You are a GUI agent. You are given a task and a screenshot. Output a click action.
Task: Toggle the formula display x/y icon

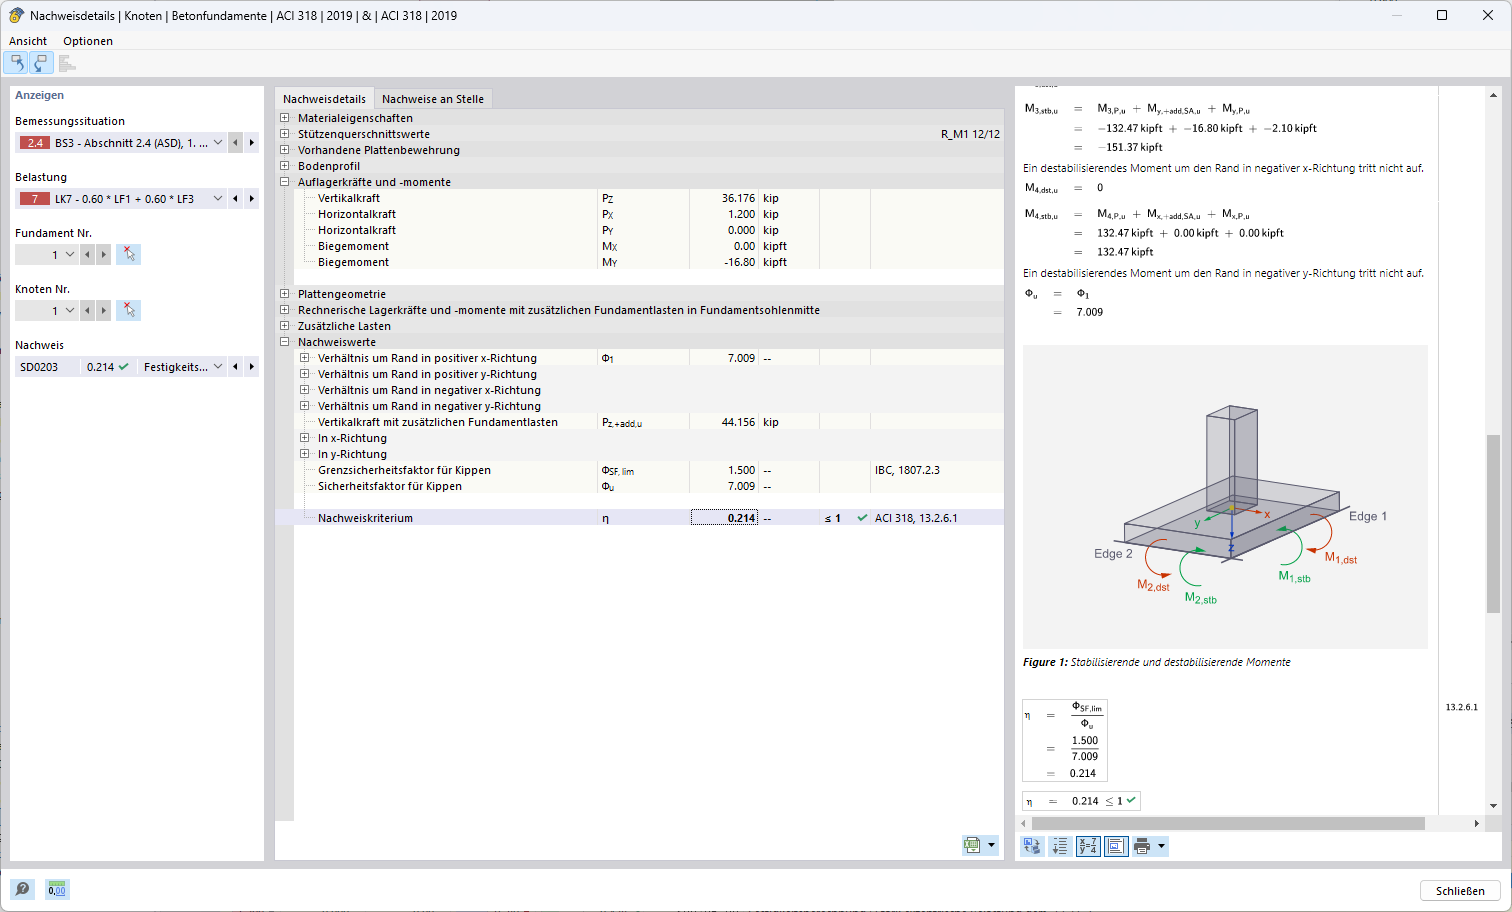point(1088,845)
